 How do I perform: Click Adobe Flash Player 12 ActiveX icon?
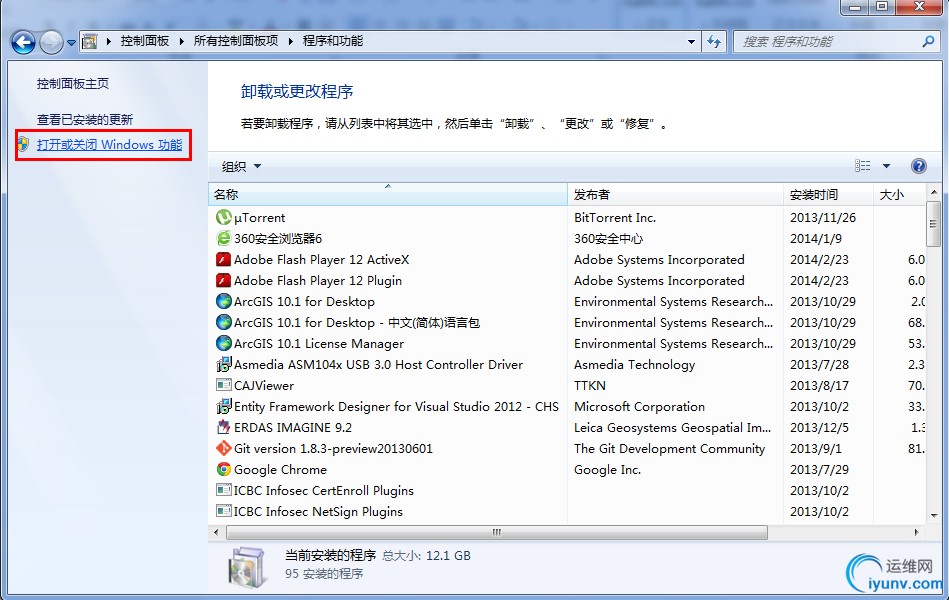(x=224, y=259)
